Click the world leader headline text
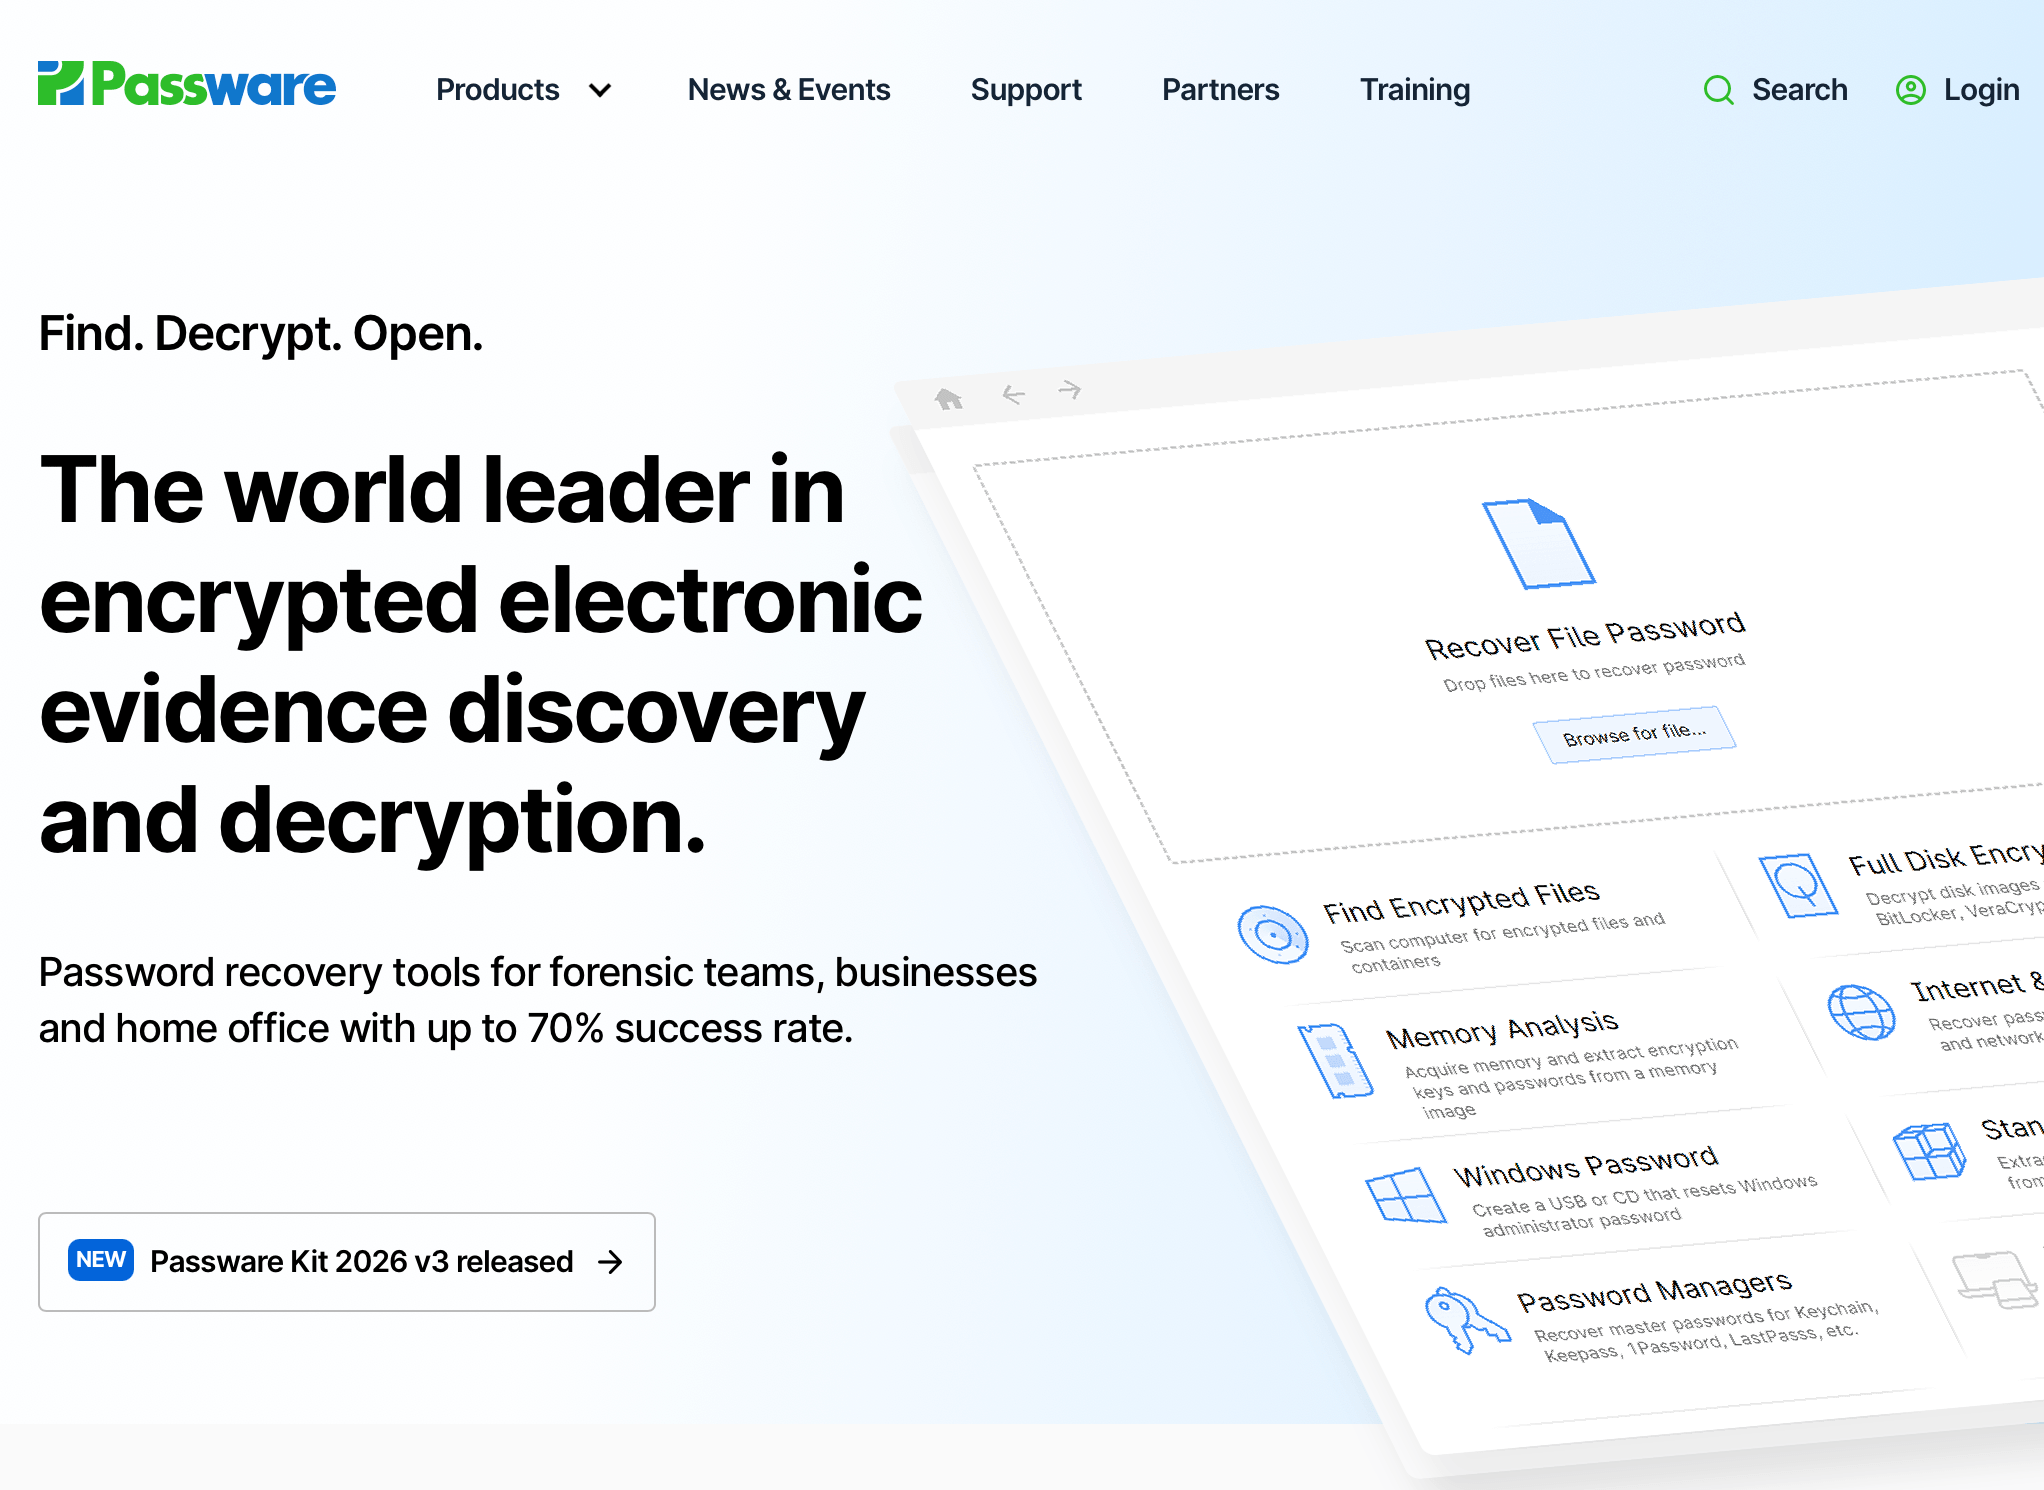Viewport: 2044px width, 1490px height. pos(481,655)
